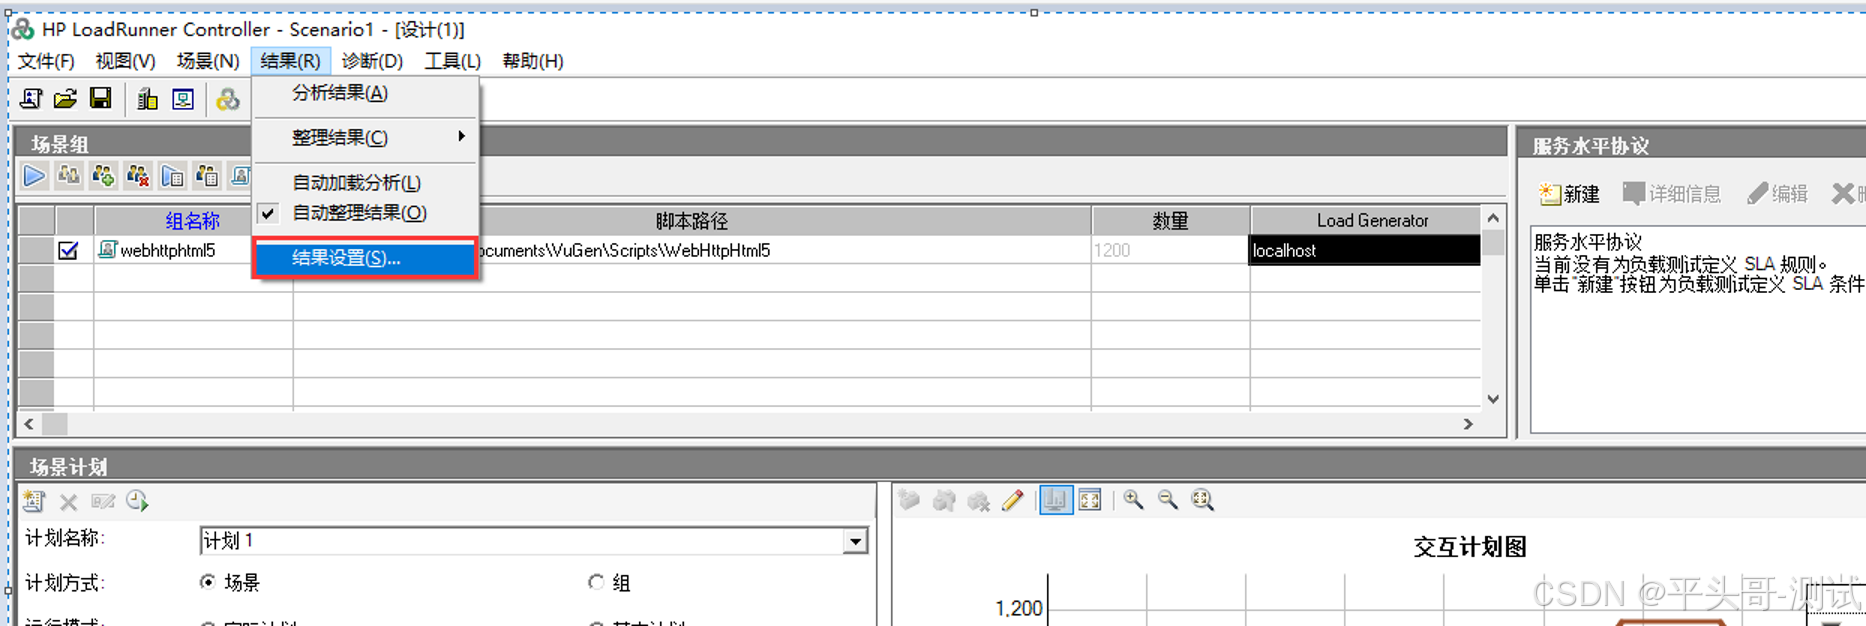The image size is (1866, 626).
Task: Select the 组 schedule-by radio button
Action: click(596, 582)
